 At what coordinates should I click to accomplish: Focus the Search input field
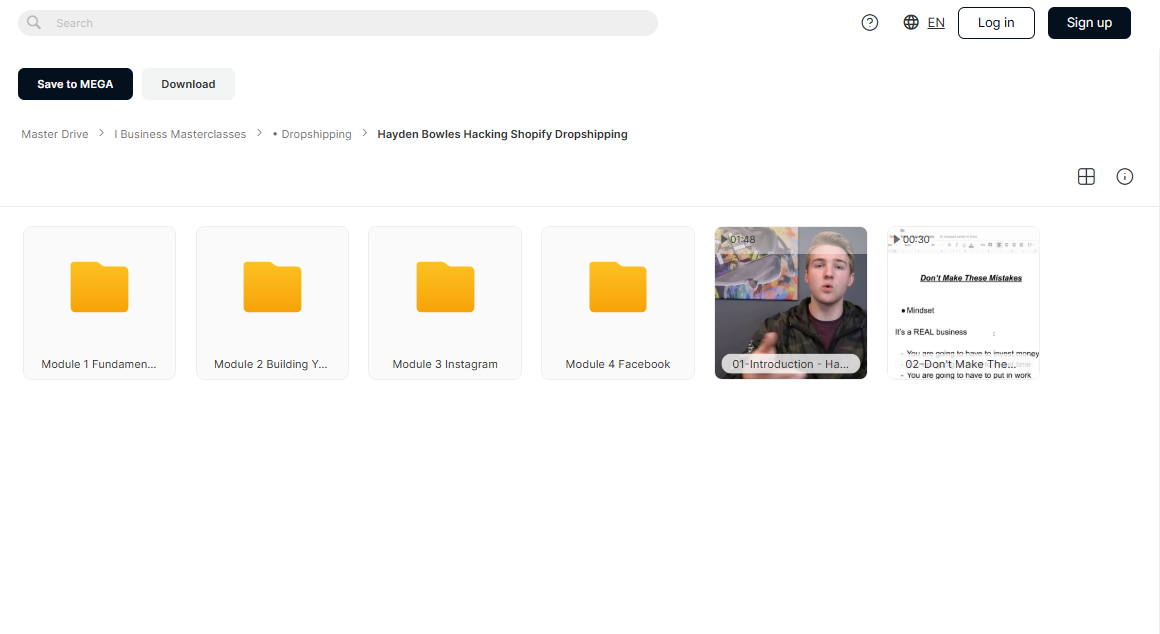click(337, 23)
